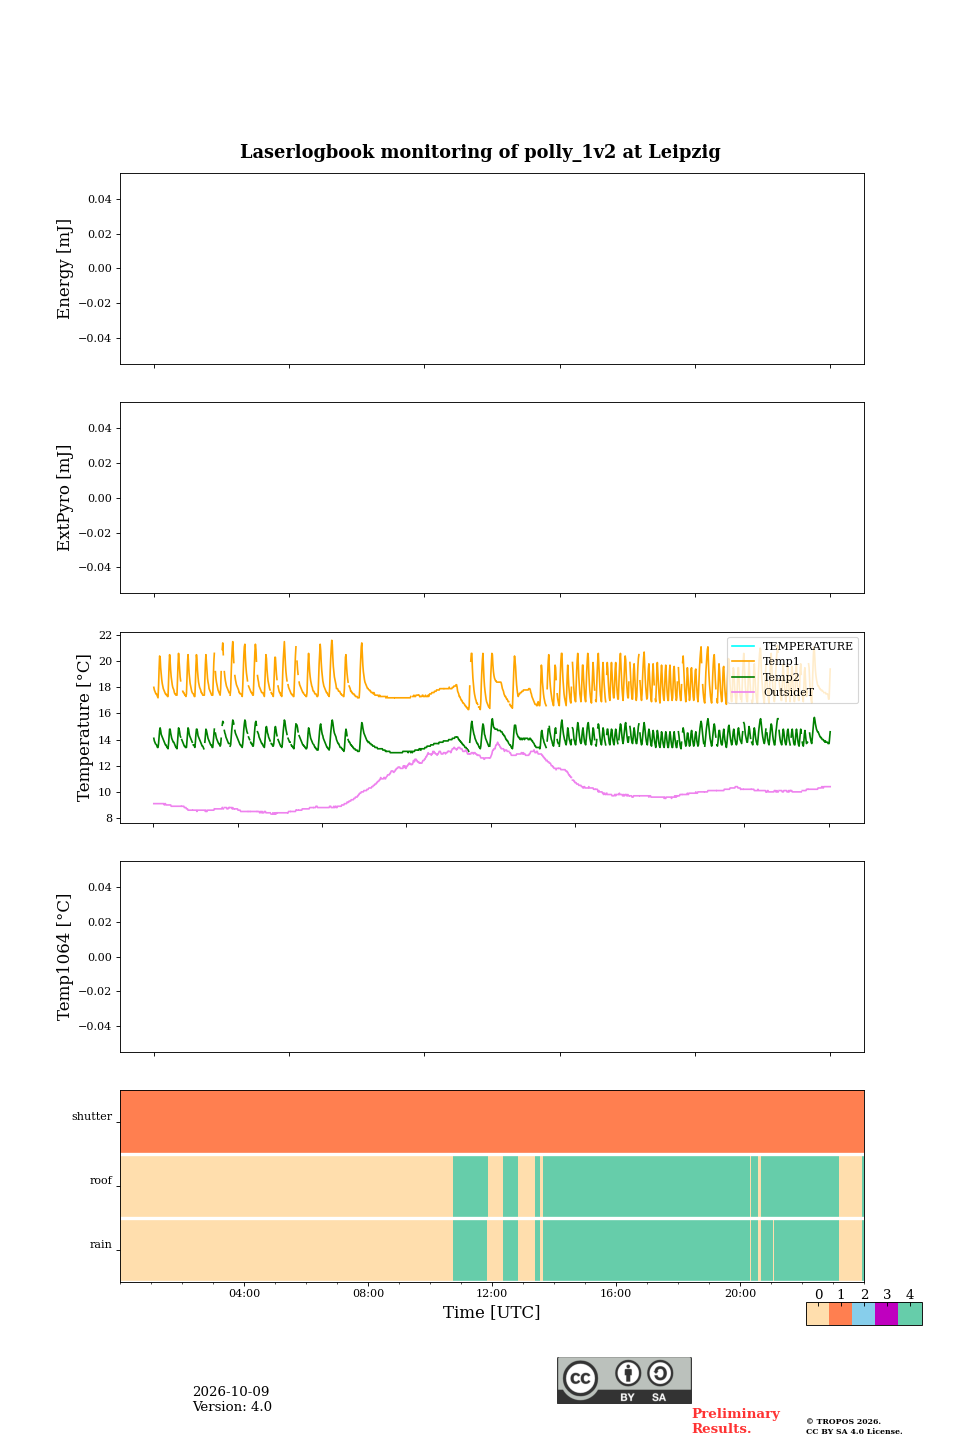Viewport: 960px width, 1440px height.
Task: Click the 12:00 time tick label
Action: pos(492,1293)
